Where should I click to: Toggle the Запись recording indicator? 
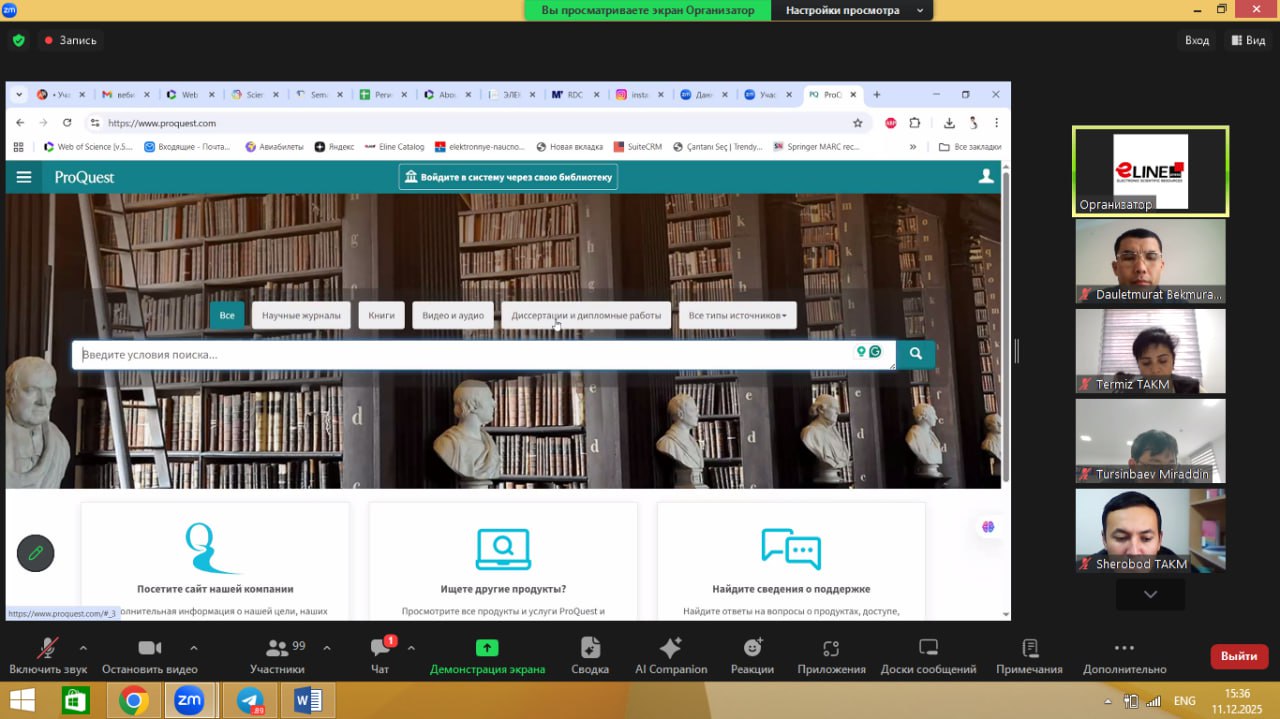click(x=69, y=41)
